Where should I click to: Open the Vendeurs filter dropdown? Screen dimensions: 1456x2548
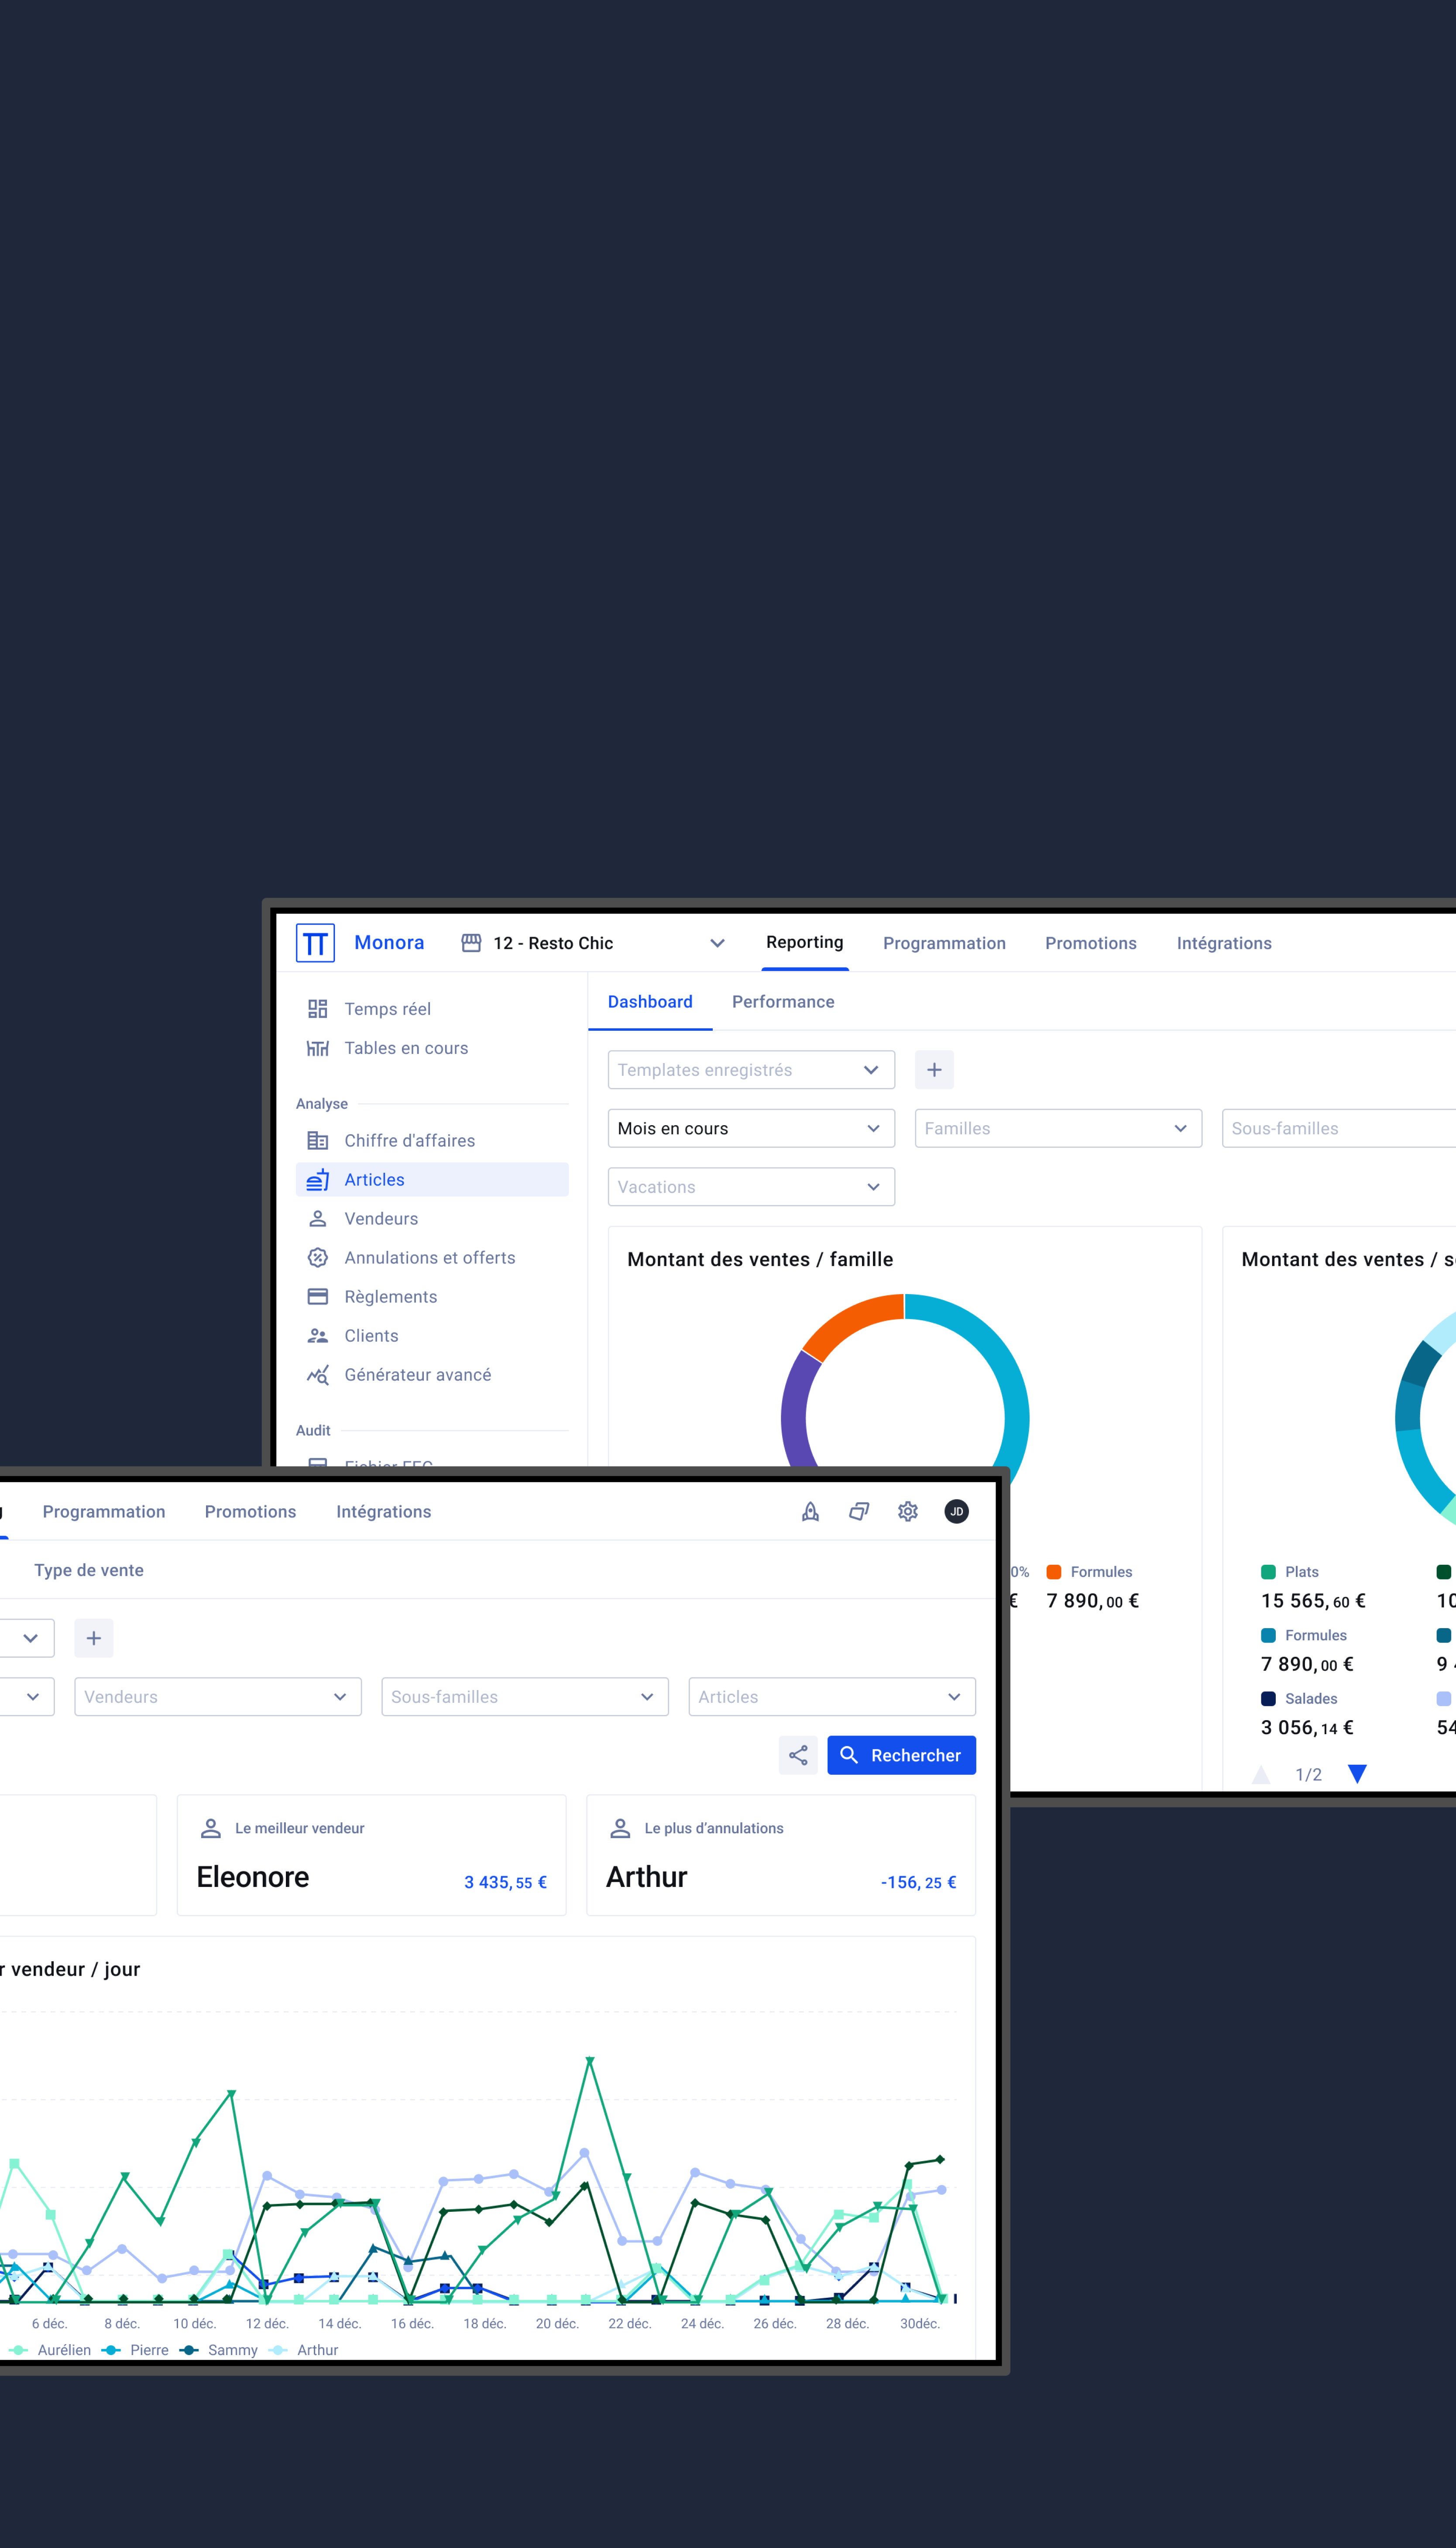point(218,1697)
